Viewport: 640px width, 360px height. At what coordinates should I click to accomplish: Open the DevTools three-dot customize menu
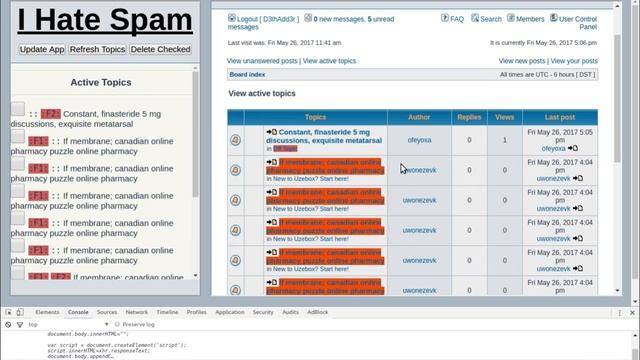pos(620,313)
